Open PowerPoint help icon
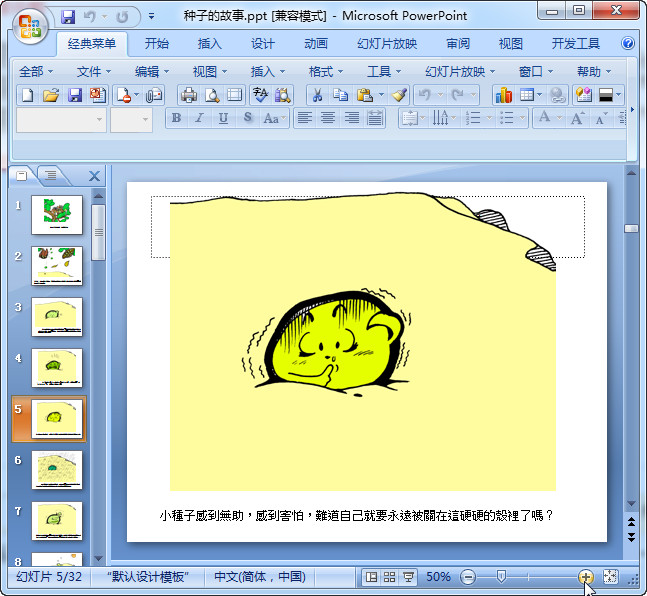The image size is (647, 596). point(628,43)
